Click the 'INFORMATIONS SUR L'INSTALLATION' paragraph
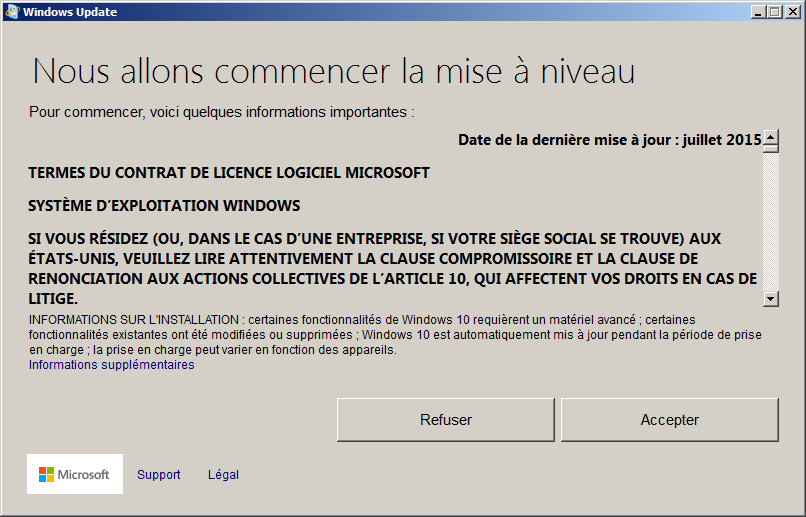806x517 pixels. pyautogui.click(x=395, y=335)
